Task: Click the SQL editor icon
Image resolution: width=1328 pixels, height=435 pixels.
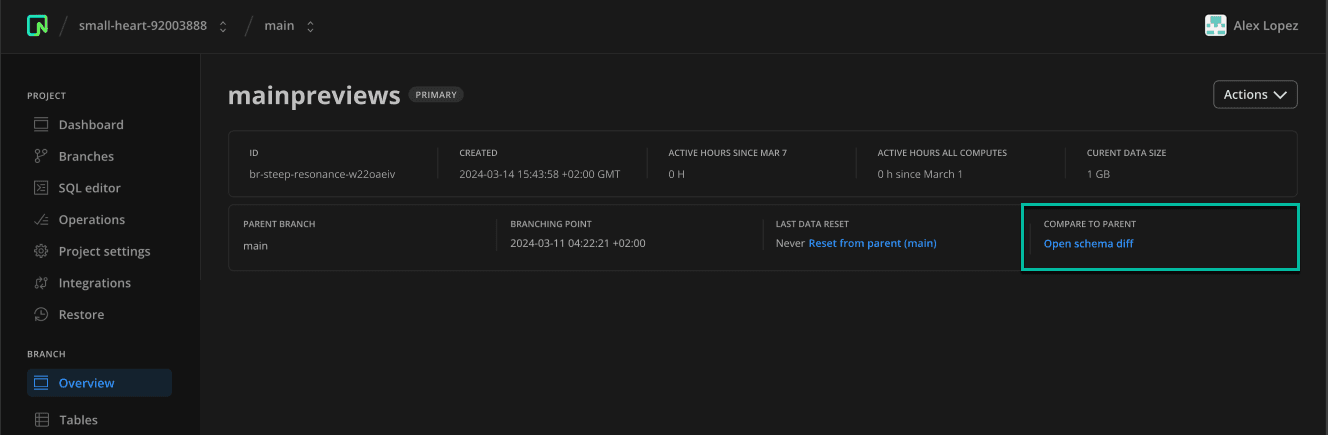Action: click(41, 188)
